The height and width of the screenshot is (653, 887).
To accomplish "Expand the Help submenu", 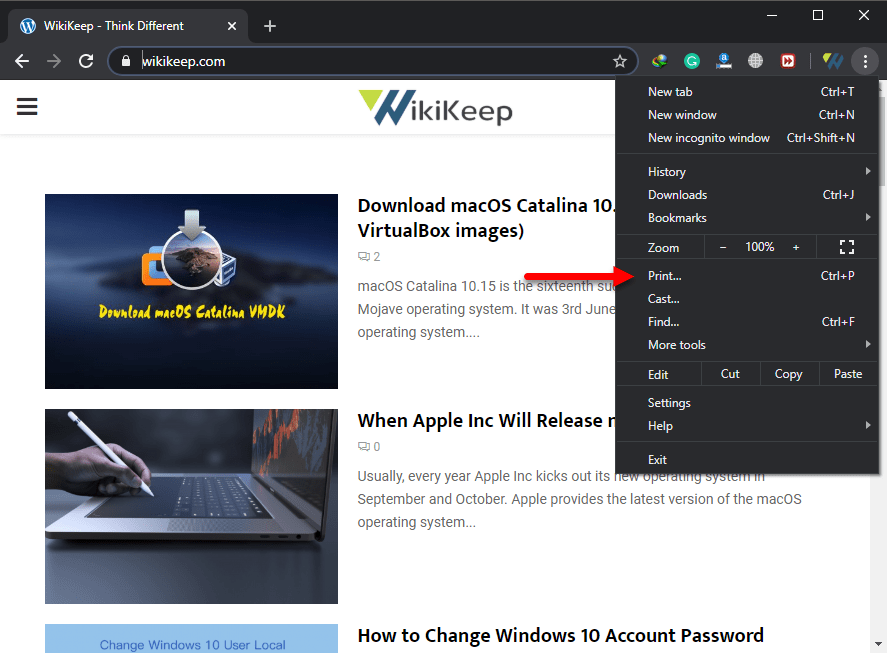I will click(747, 426).
